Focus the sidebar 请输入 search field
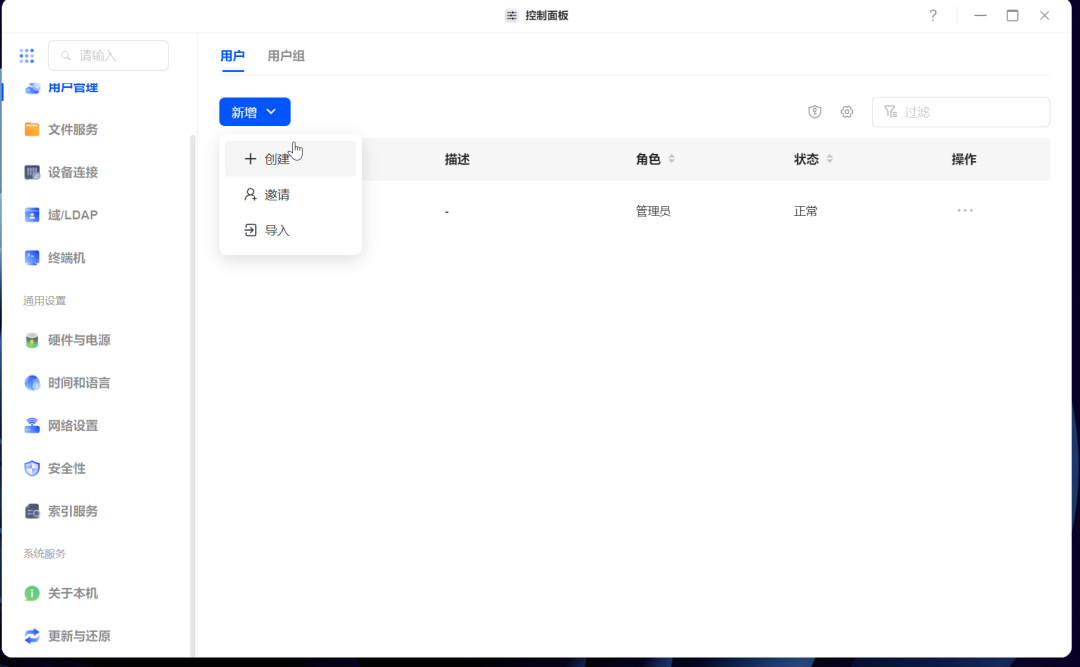The height and width of the screenshot is (667, 1080). point(108,56)
